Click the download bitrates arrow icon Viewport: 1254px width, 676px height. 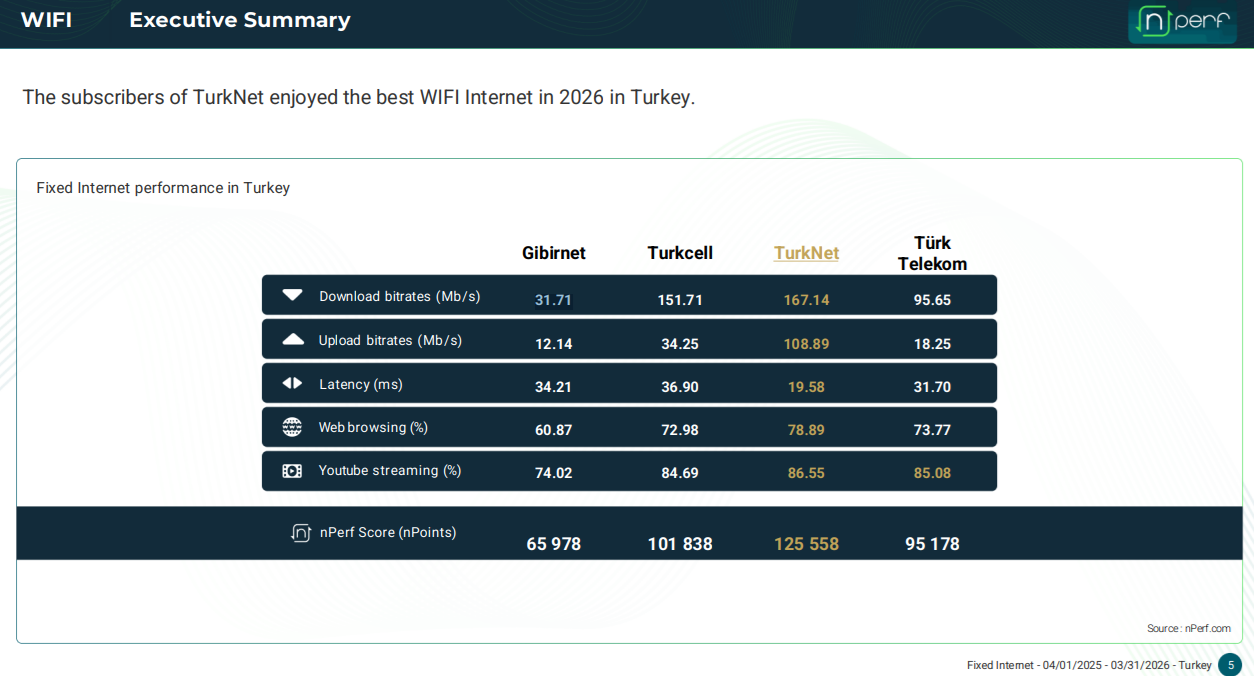292,294
